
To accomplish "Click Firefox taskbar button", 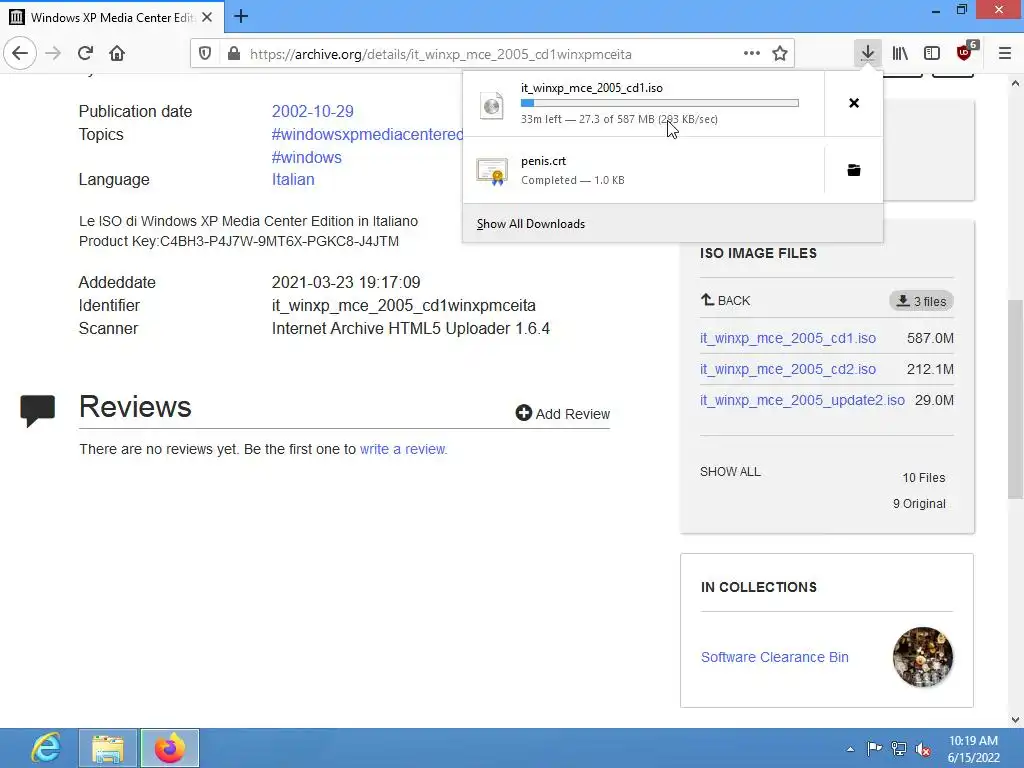I will 170,748.
